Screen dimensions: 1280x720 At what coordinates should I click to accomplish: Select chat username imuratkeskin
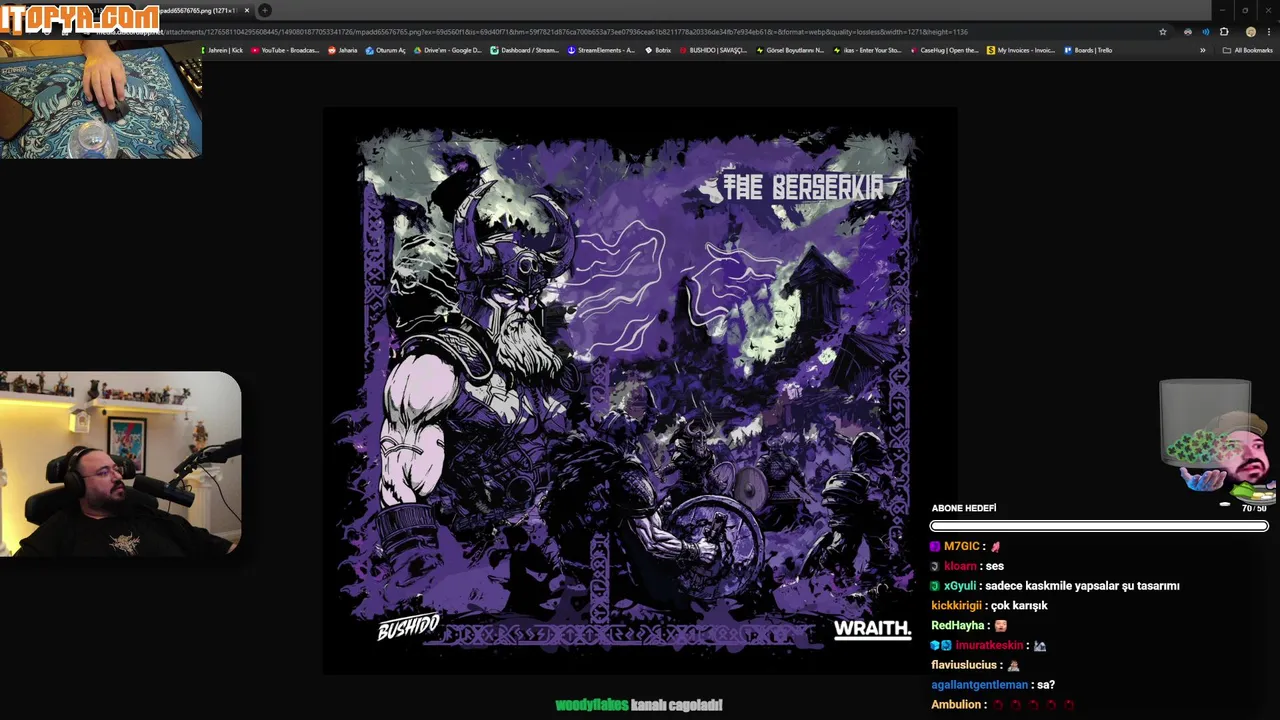point(989,645)
